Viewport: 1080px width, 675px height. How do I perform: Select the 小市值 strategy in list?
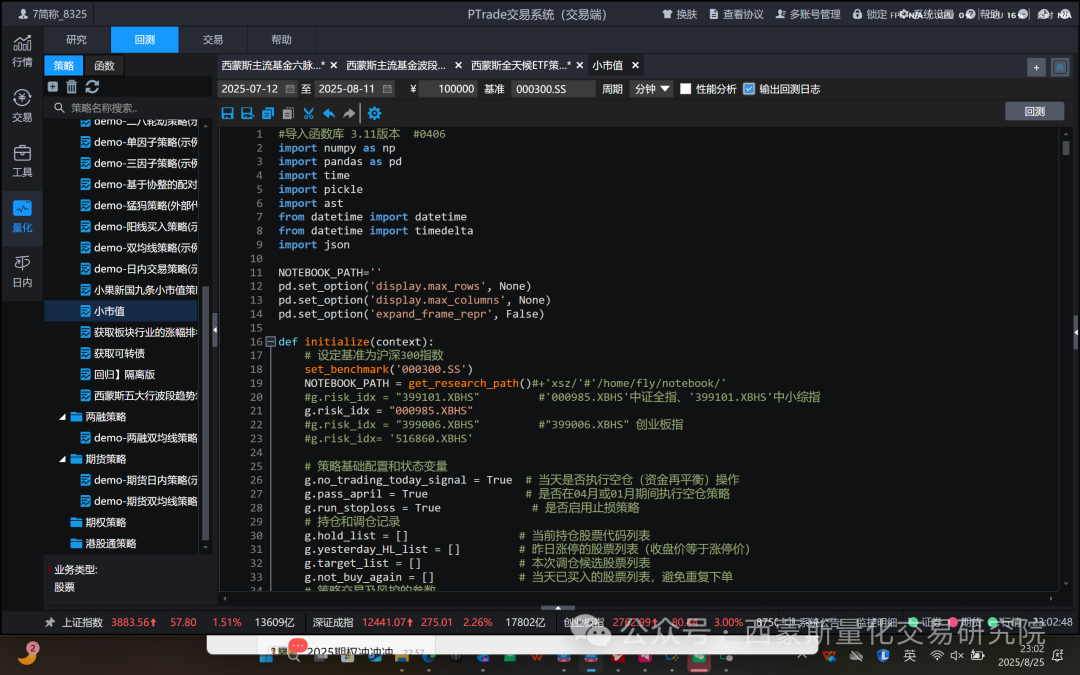pyautogui.click(x=121, y=311)
